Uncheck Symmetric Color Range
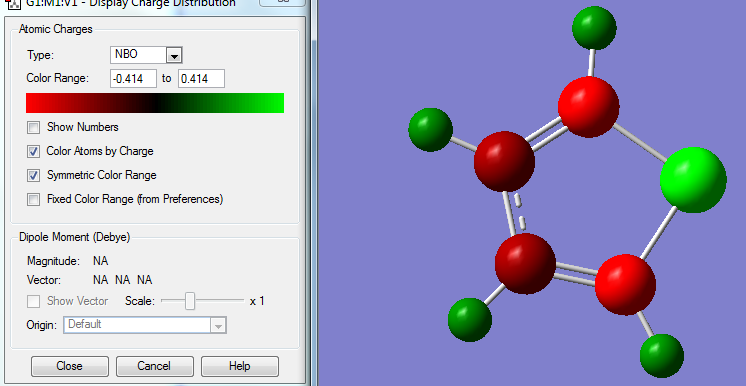746x386 pixels. (33, 175)
